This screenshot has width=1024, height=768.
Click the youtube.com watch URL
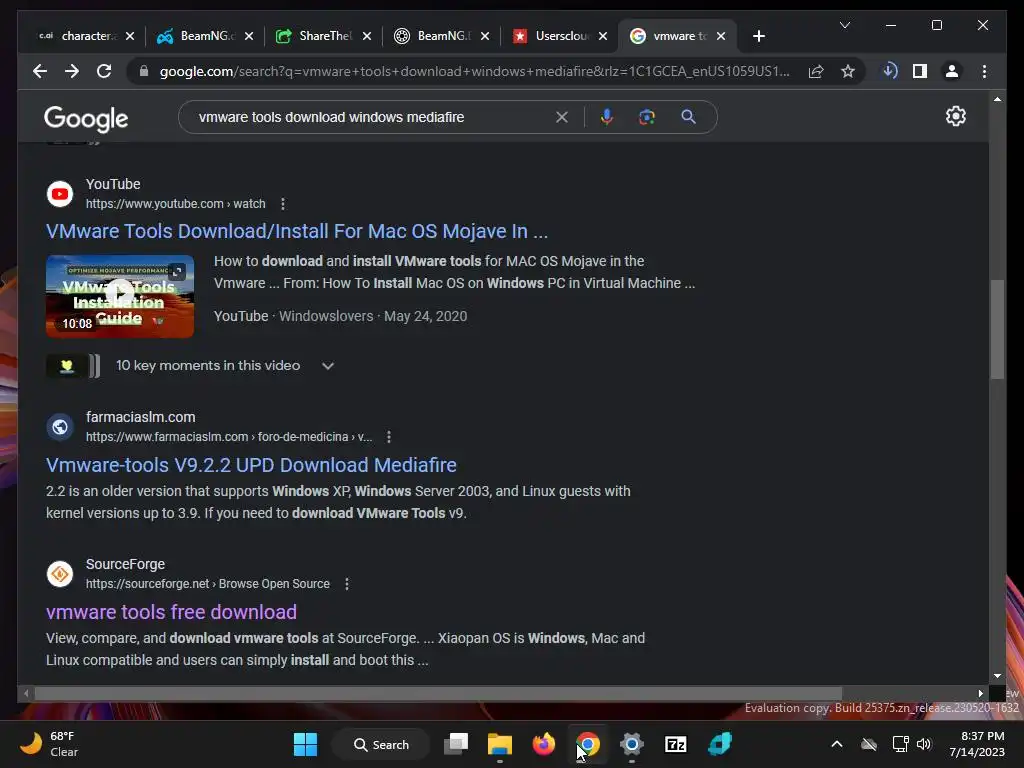[176, 204]
